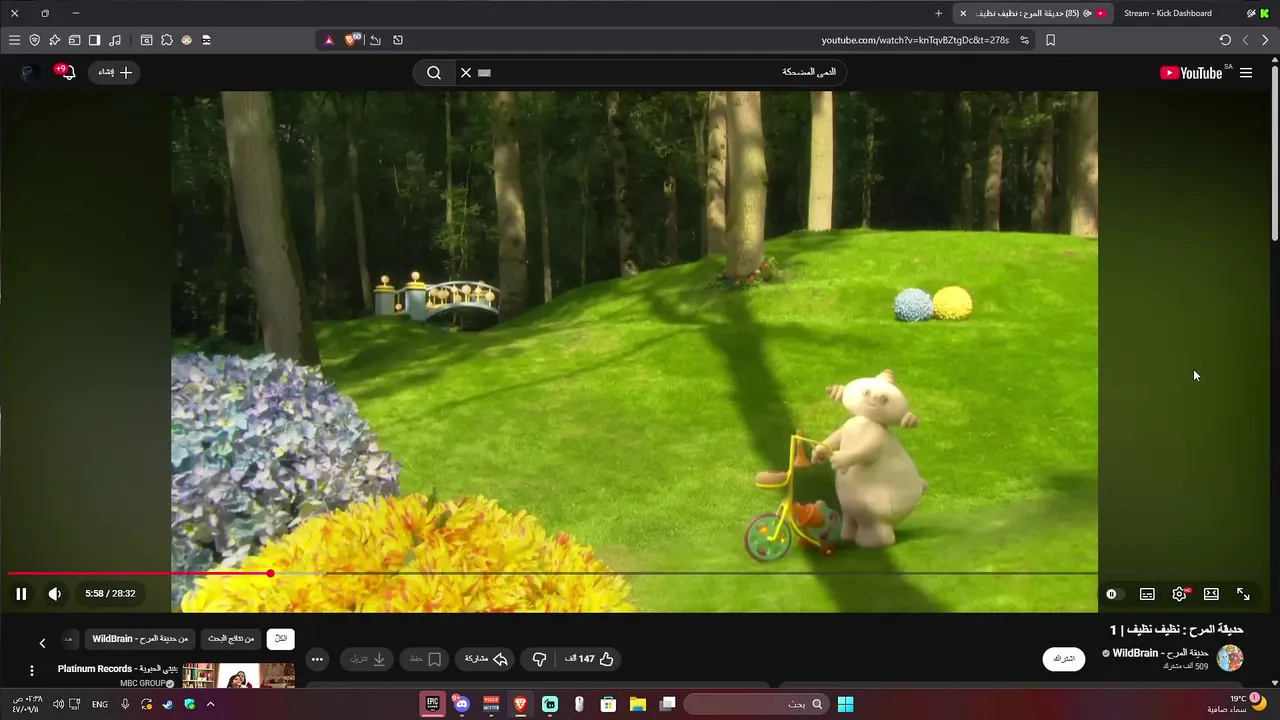Open the File Explorer taskbar icon
Screen dimensions: 1280x720
[637, 704]
